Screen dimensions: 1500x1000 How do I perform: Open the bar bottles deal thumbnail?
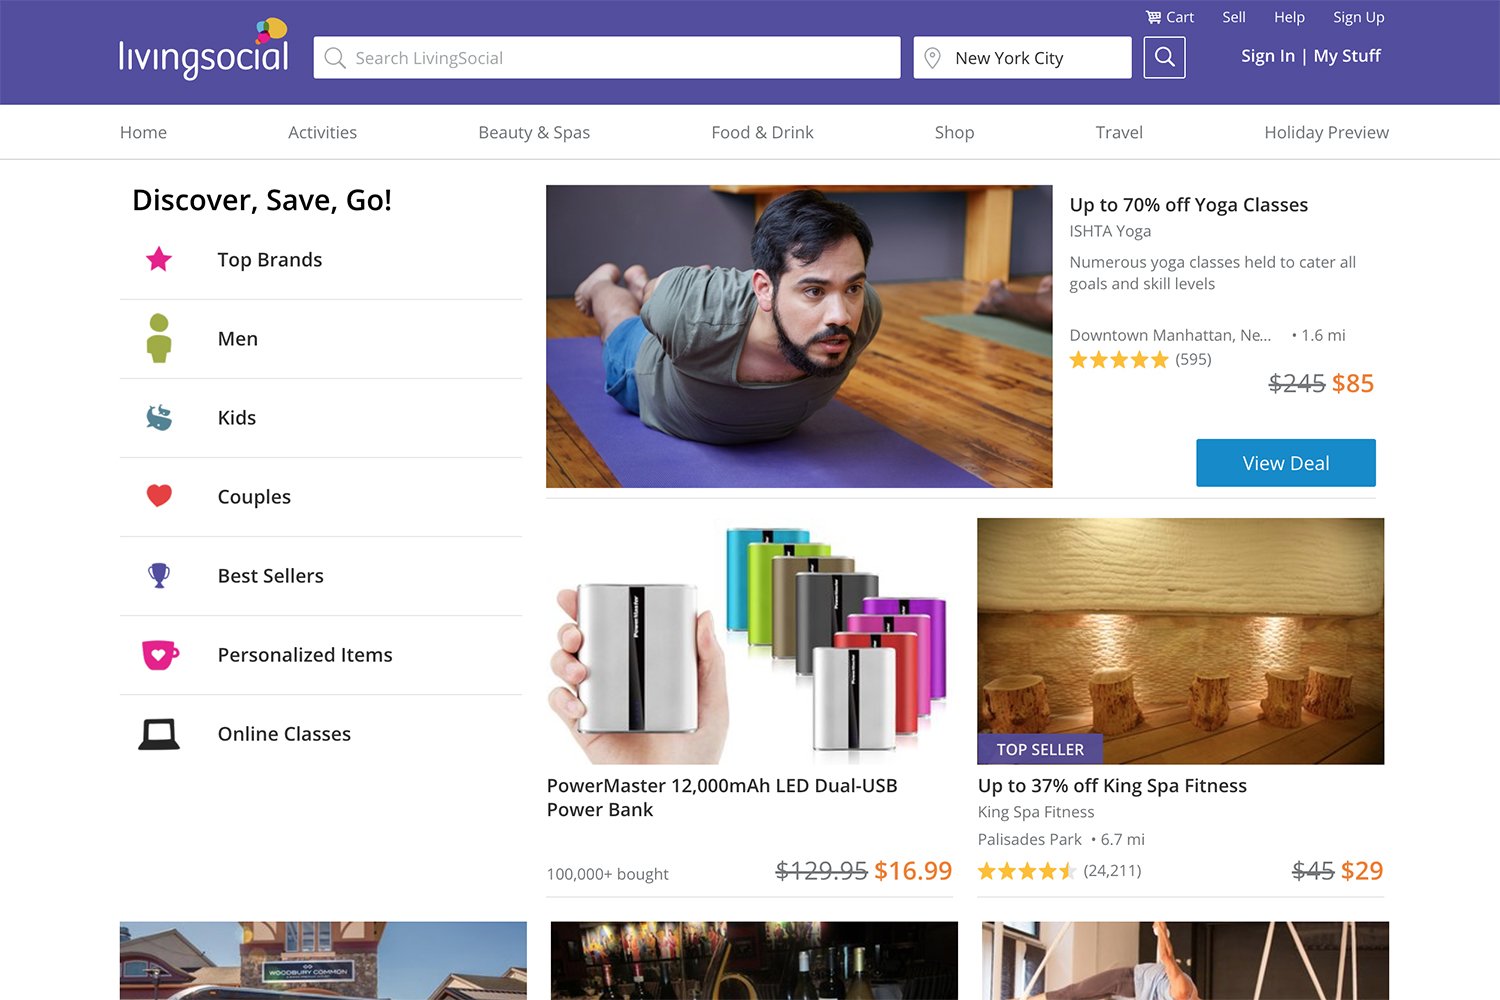coord(754,961)
